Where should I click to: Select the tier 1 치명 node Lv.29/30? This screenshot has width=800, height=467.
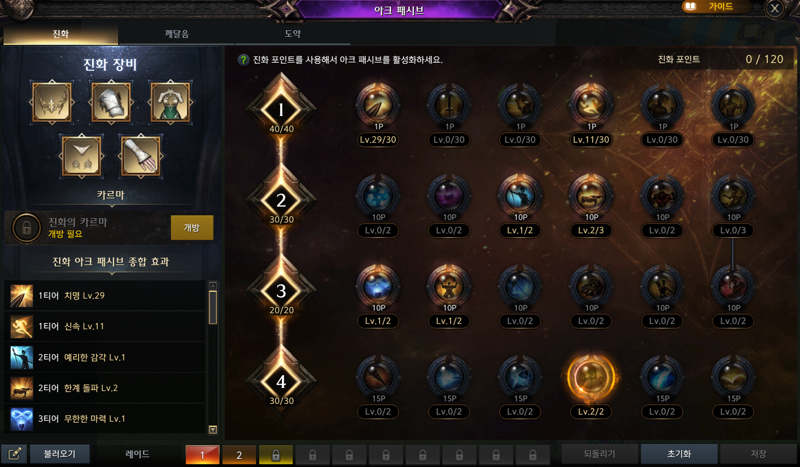coord(378,105)
